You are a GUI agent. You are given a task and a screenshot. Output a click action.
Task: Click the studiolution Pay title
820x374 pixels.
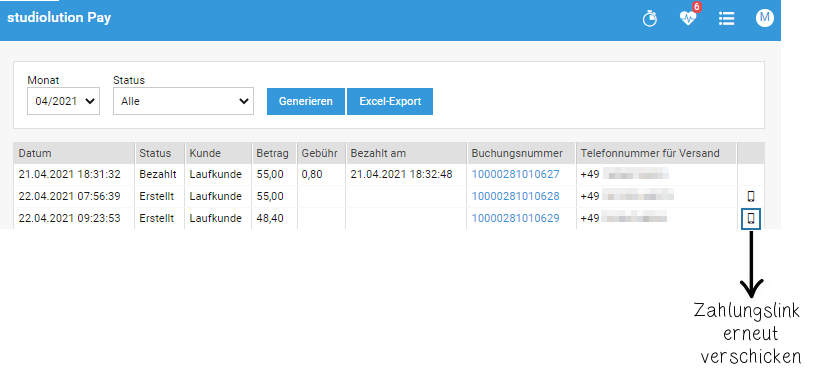click(x=59, y=18)
